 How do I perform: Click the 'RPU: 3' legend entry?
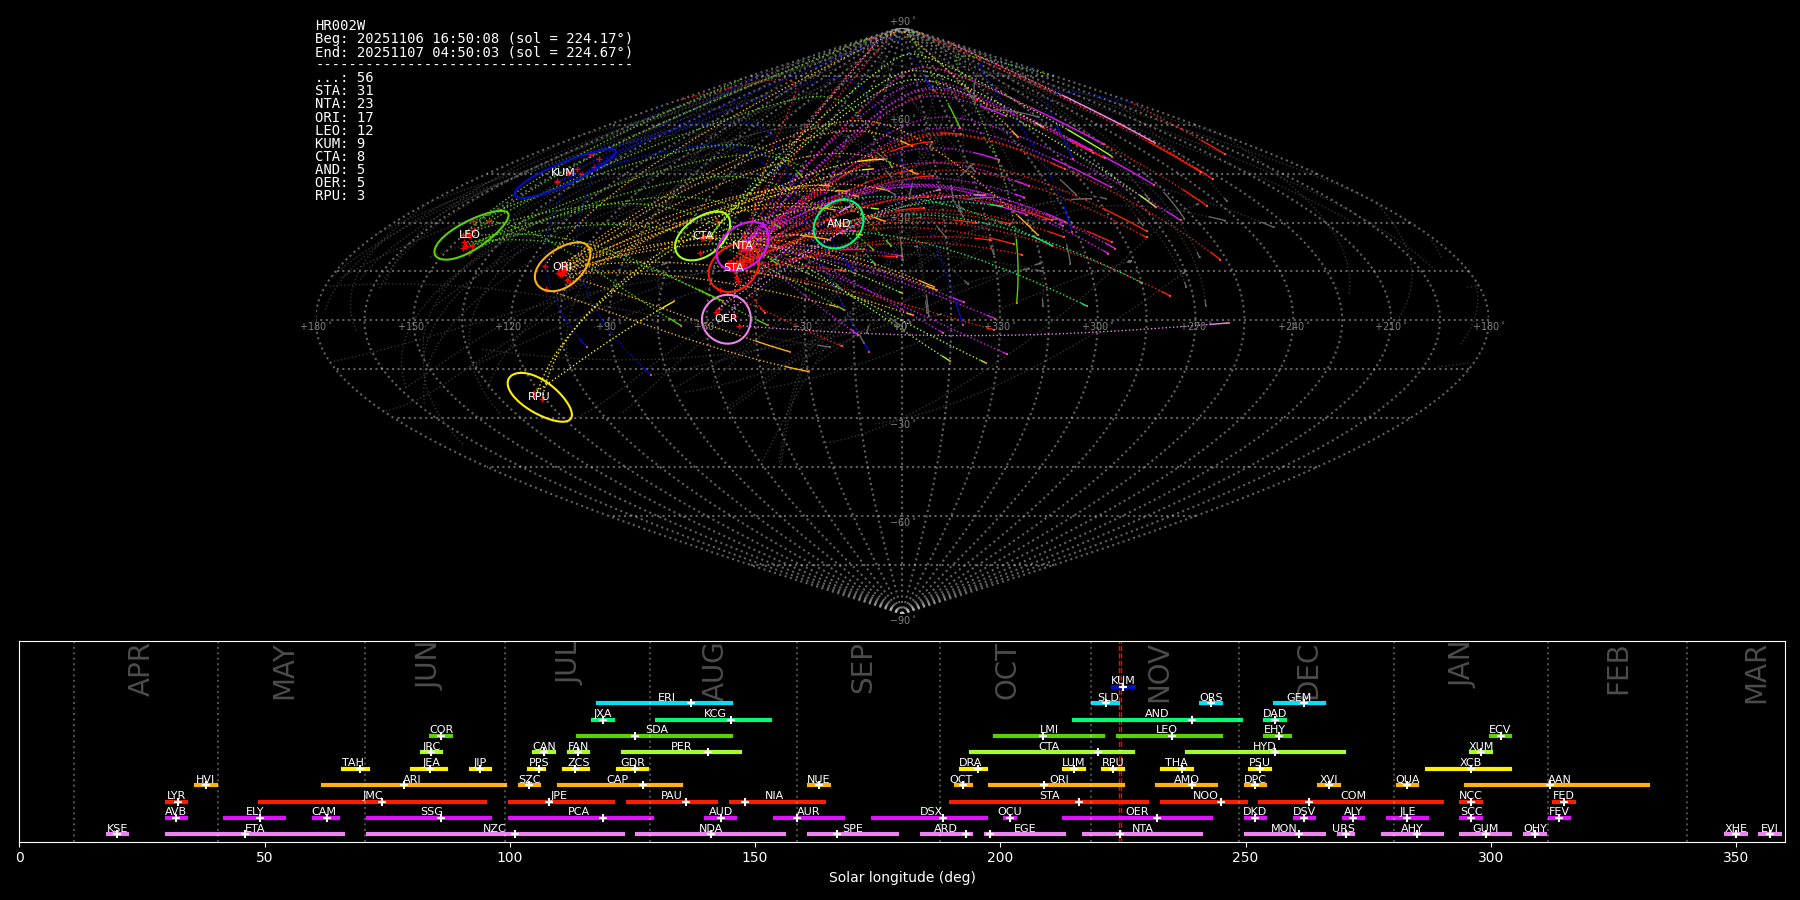click(x=340, y=196)
